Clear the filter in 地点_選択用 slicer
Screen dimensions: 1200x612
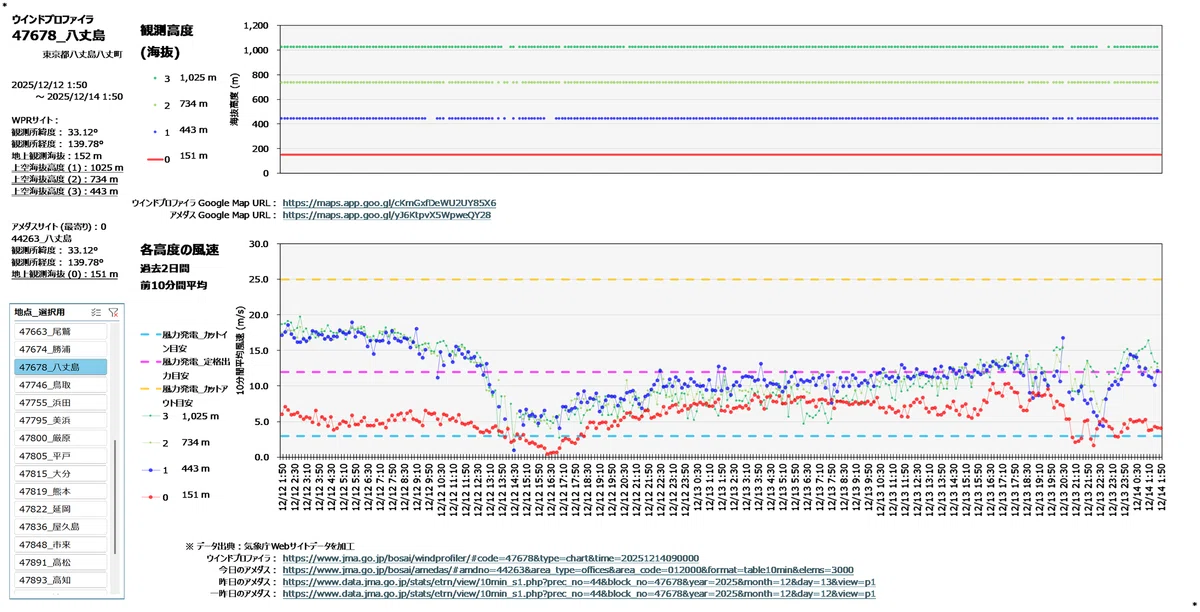tap(112, 312)
